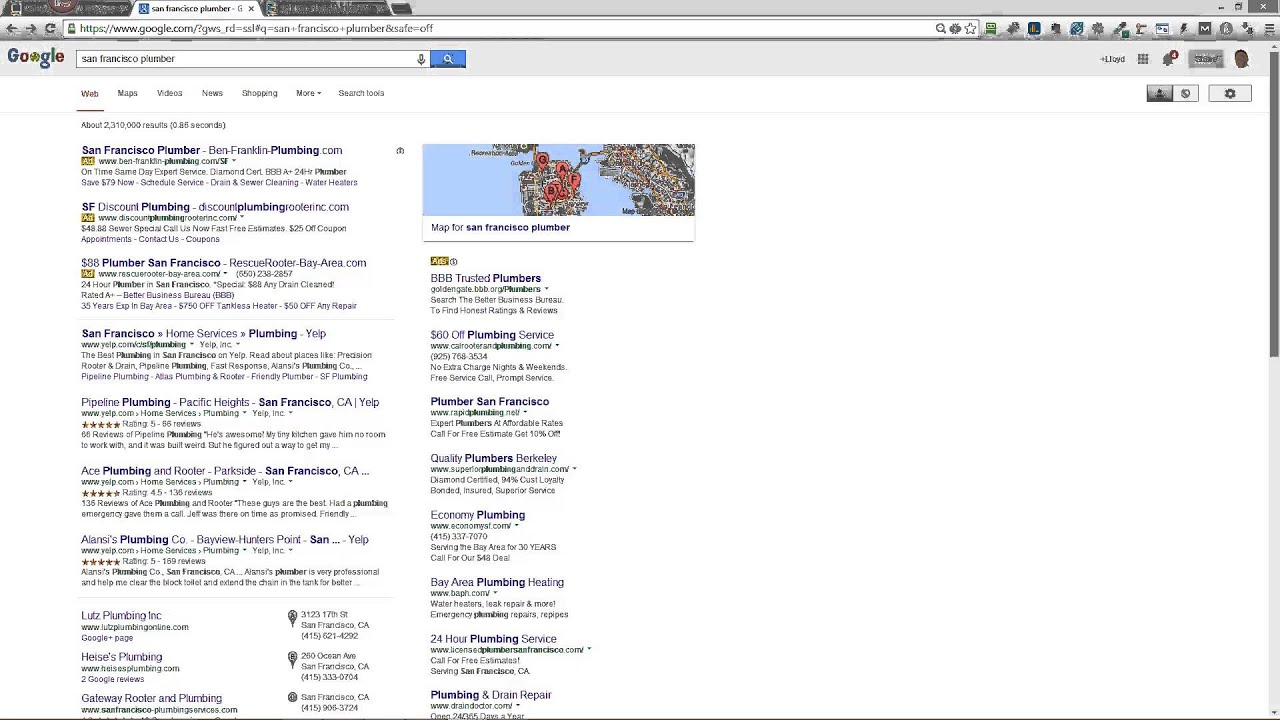Open the San Francisco plumber map thumbnail
This screenshot has width=1280, height=720.
click(559, 180)
